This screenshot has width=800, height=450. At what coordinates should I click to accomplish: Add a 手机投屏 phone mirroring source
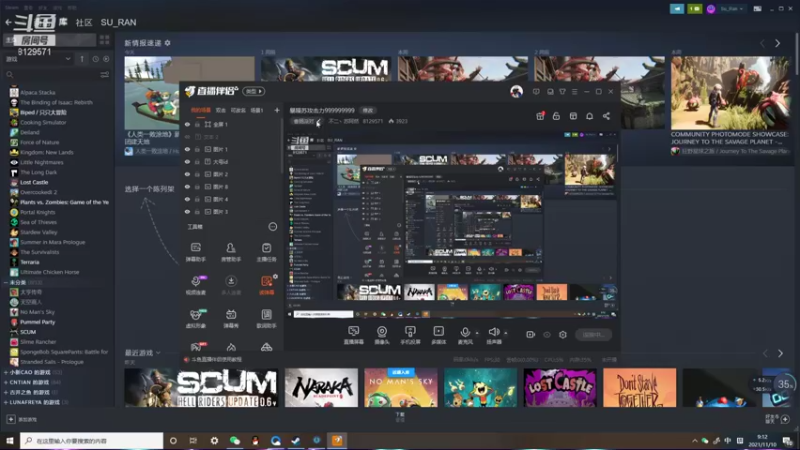(x=410, y=335)
